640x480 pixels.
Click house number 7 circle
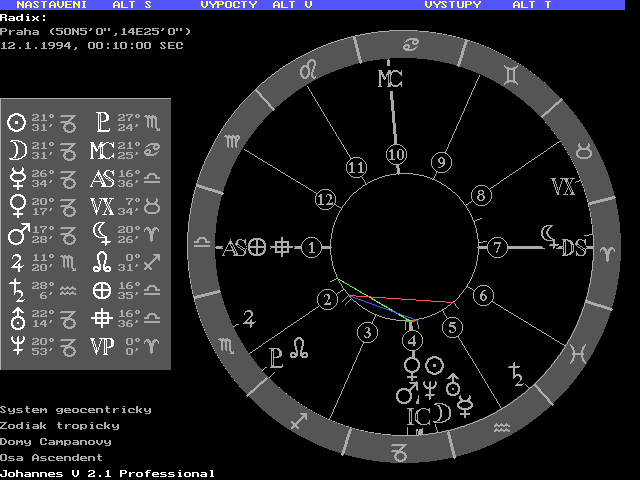(497, 247)
